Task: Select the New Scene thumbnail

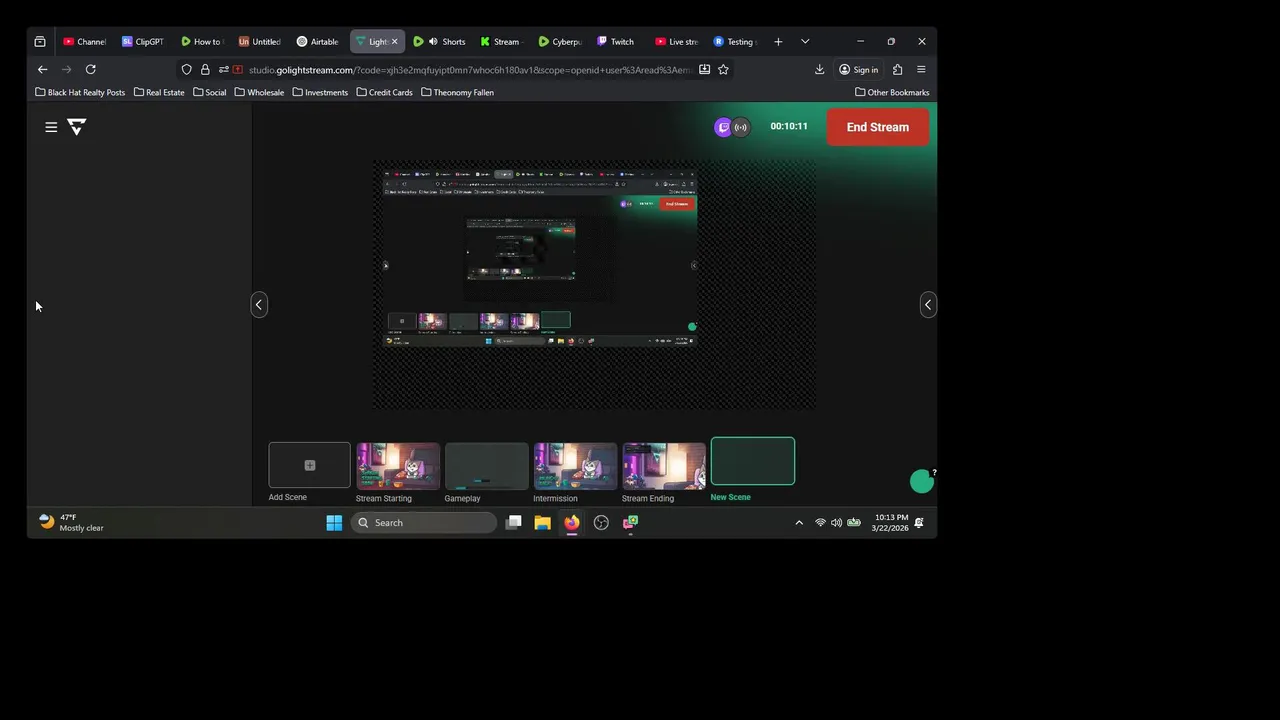Action: tap(753, 461)
